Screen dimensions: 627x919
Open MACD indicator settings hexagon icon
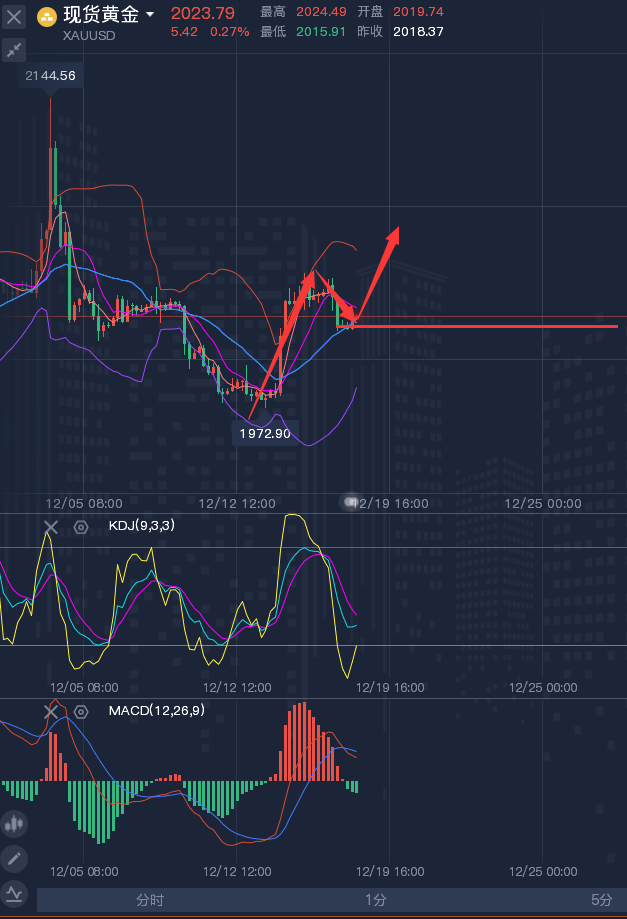81,712
